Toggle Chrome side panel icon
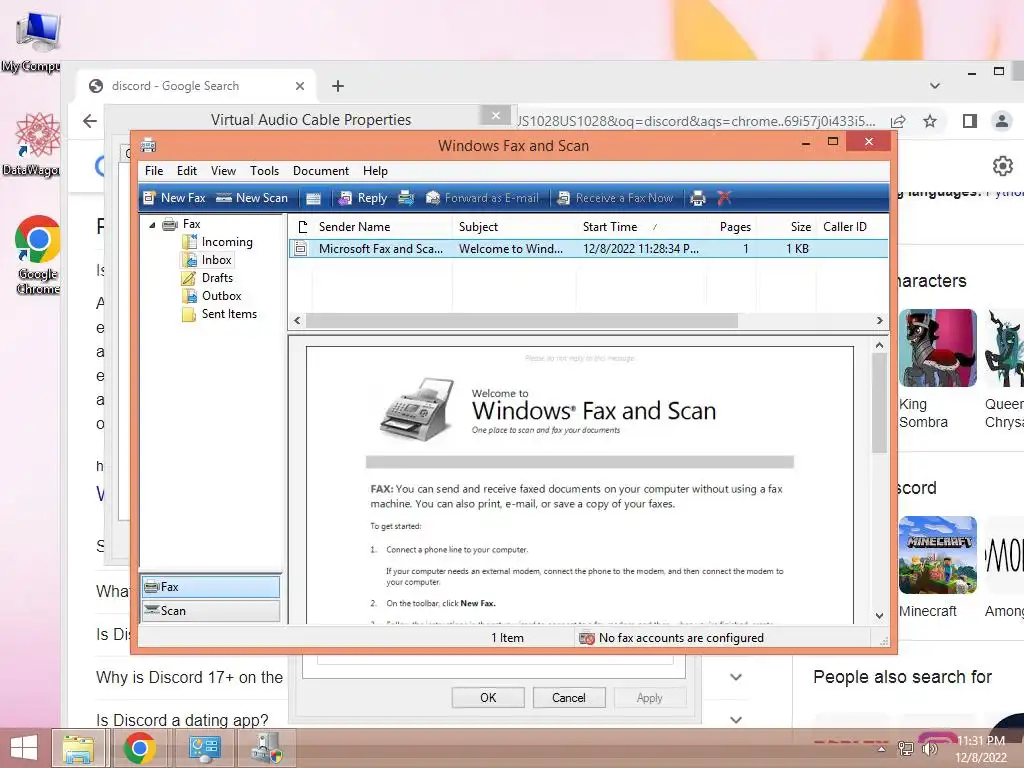 pyautogui.click(x=970, y=121)
